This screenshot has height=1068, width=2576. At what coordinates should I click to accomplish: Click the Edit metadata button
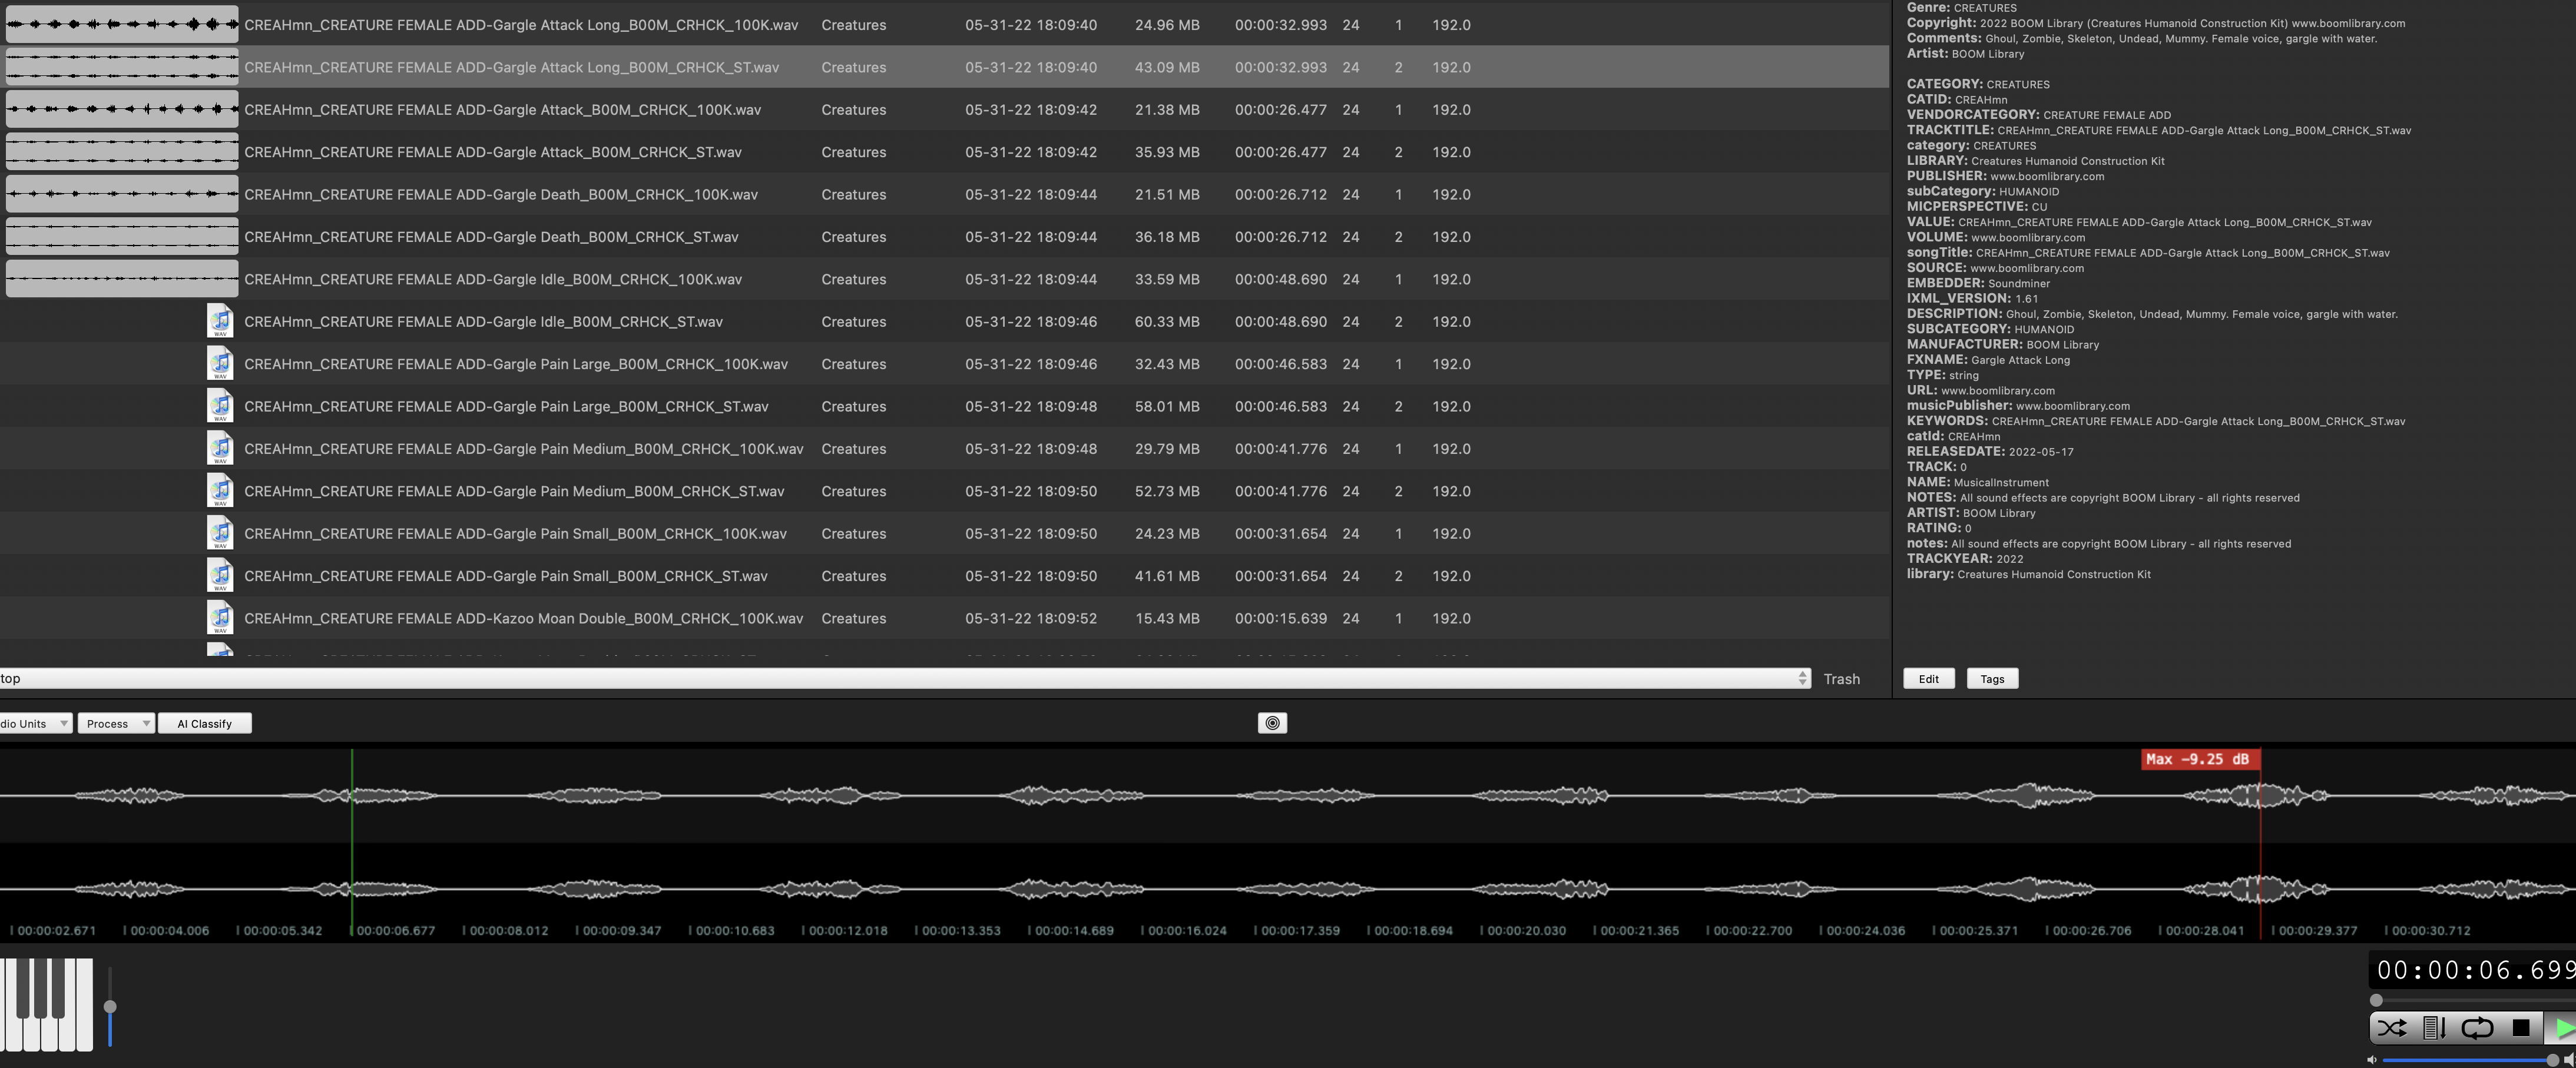[1928, 679]
